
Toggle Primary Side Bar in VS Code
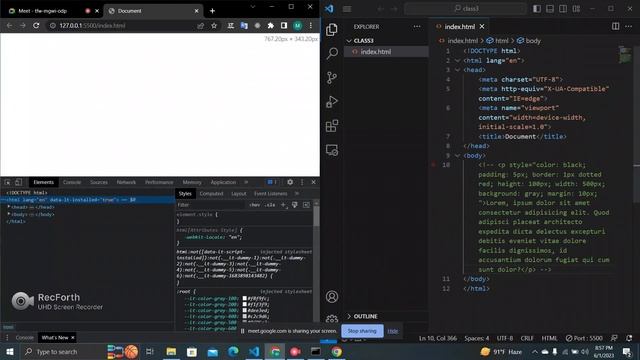(537, 9)
